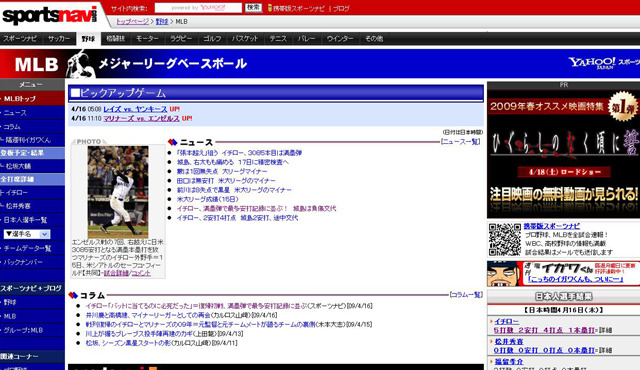This screenshot has height=370, width=640.
Task: Open マリナーズ vs. エンゼルス game link
Action: click(x=141, y=119)
